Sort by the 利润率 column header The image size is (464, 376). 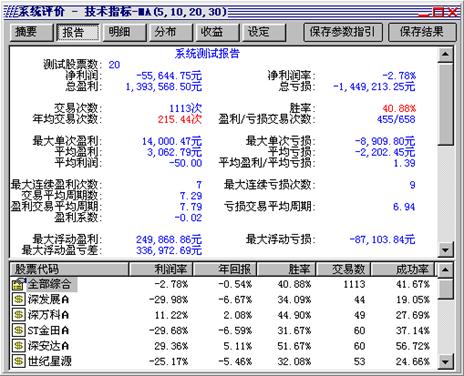click(161, 269)
